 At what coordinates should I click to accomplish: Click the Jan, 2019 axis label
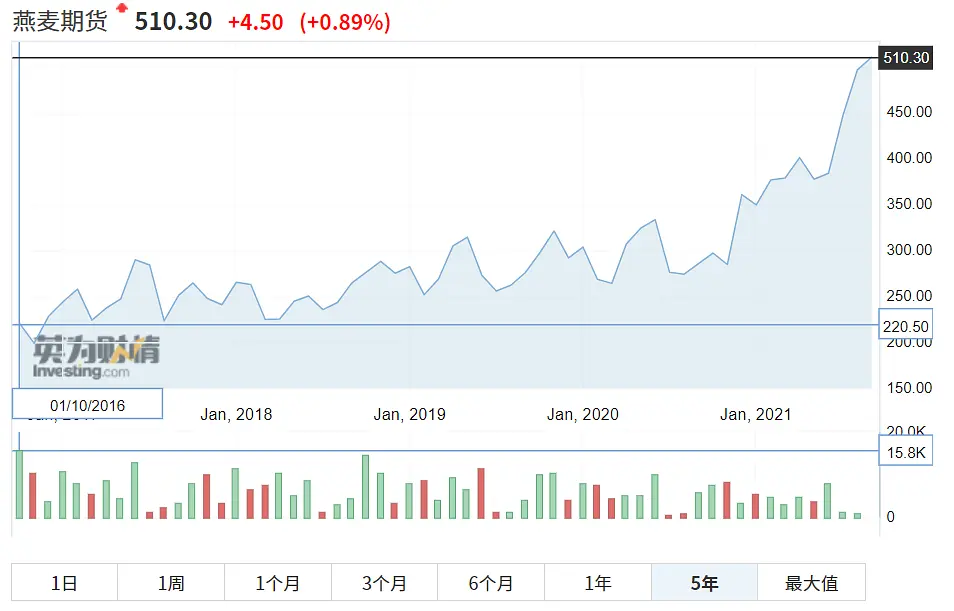[x=409, y=414]
